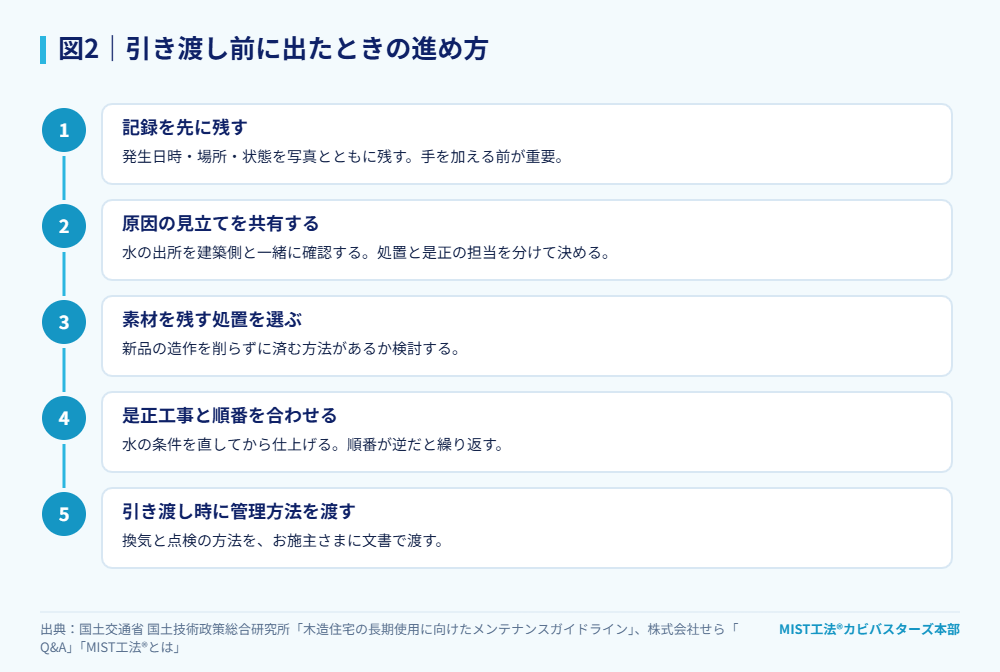1000x672 pixels.
Task: Click the text 水の出所を建築側と一緒に確認する
Action: tap(246, 253)
